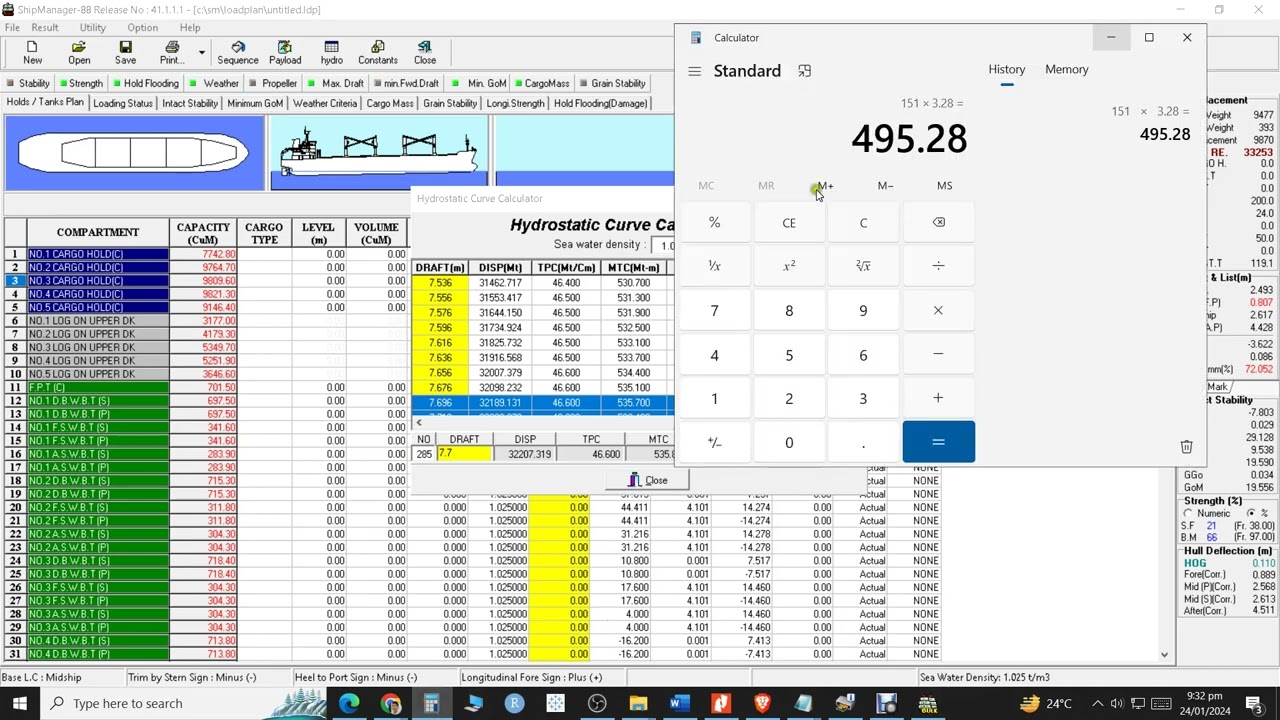
Task: Clear calculator history with trash icon
Action: point(1186,447)
